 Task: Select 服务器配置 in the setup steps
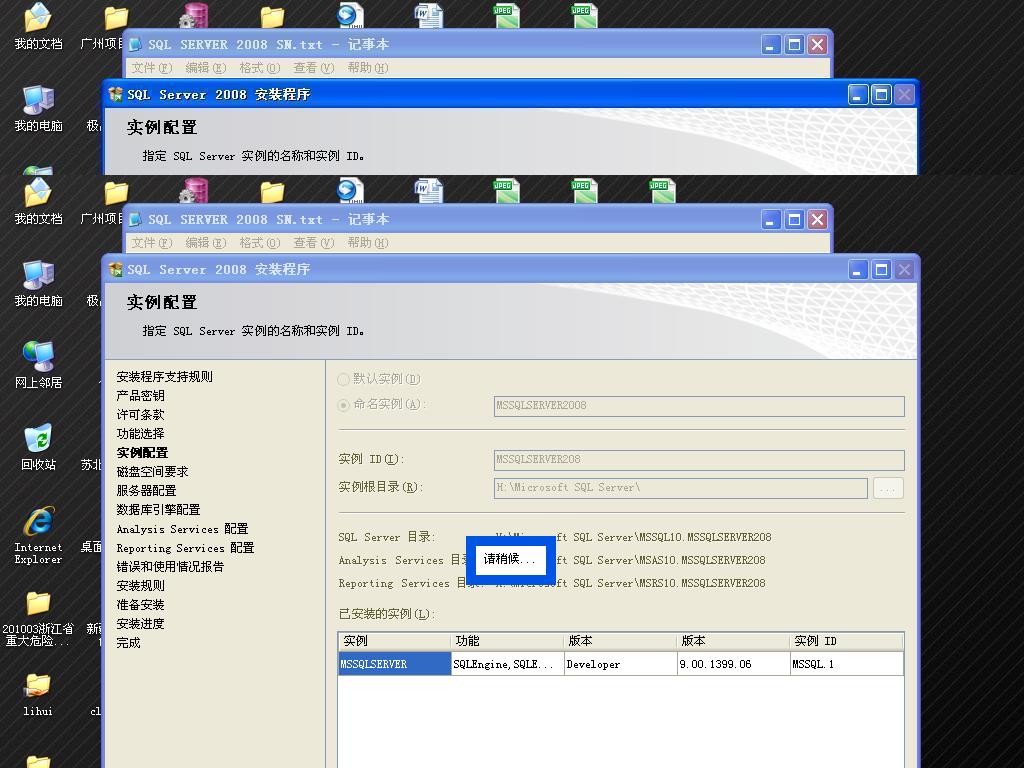point(146,491)
